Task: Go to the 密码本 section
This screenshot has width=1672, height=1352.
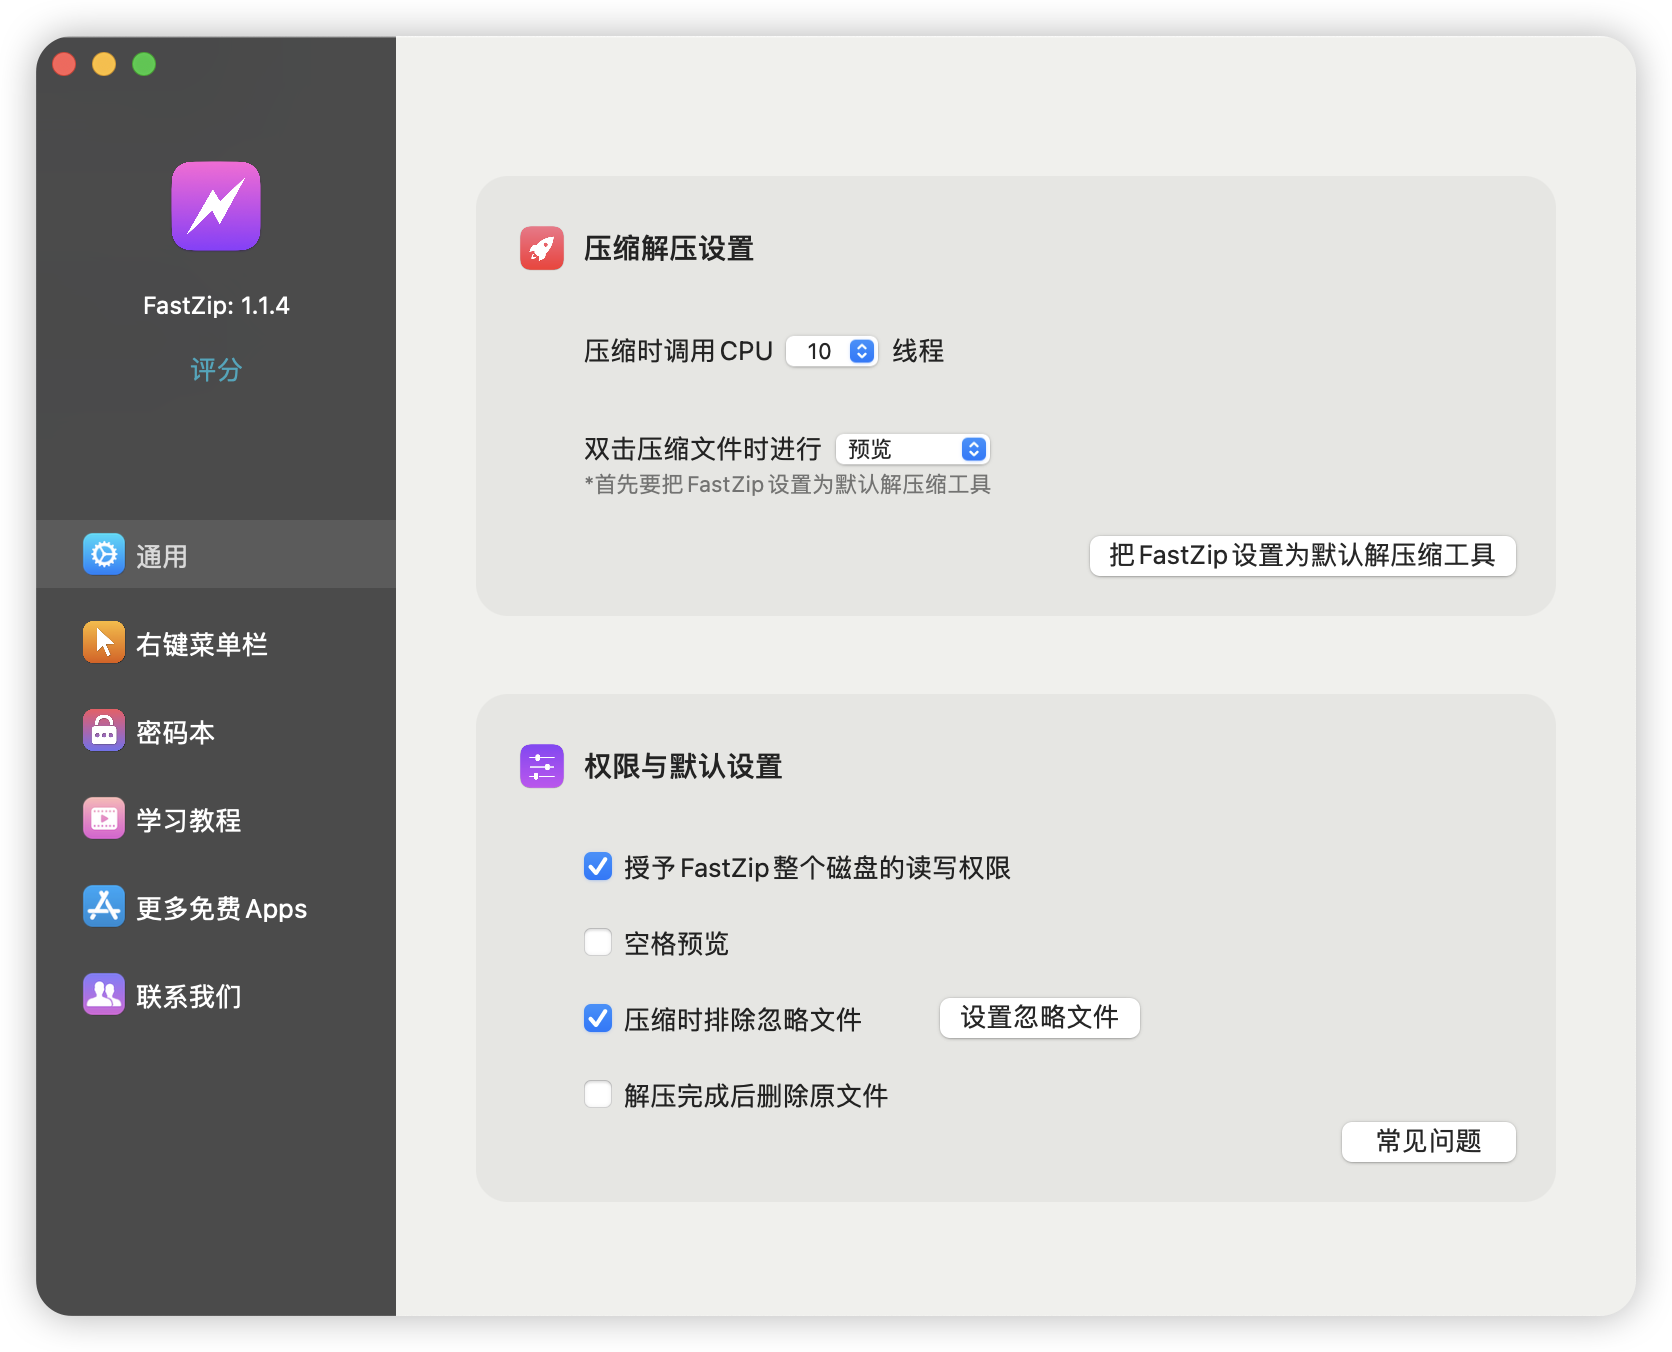Action: pos(216,730)
